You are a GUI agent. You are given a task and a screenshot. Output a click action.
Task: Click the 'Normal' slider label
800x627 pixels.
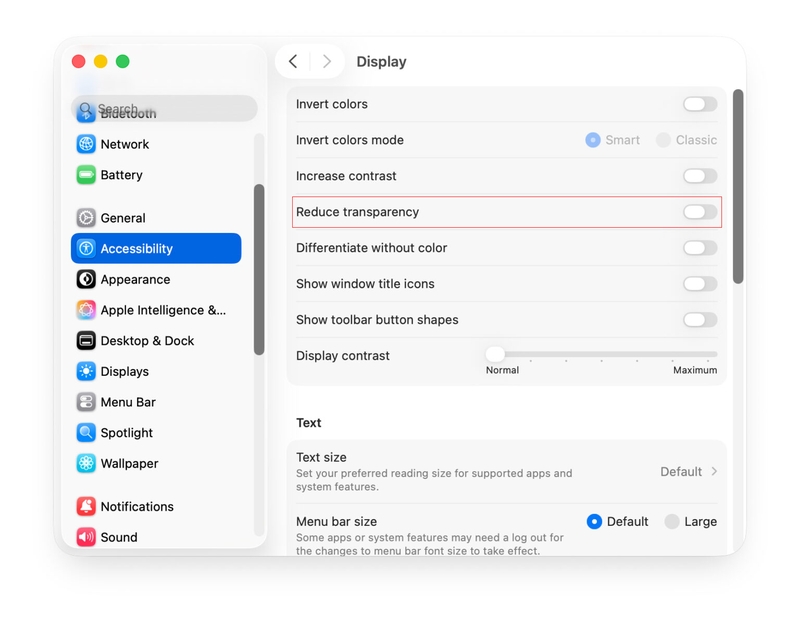pyautogui.click(x=502, y=370)
